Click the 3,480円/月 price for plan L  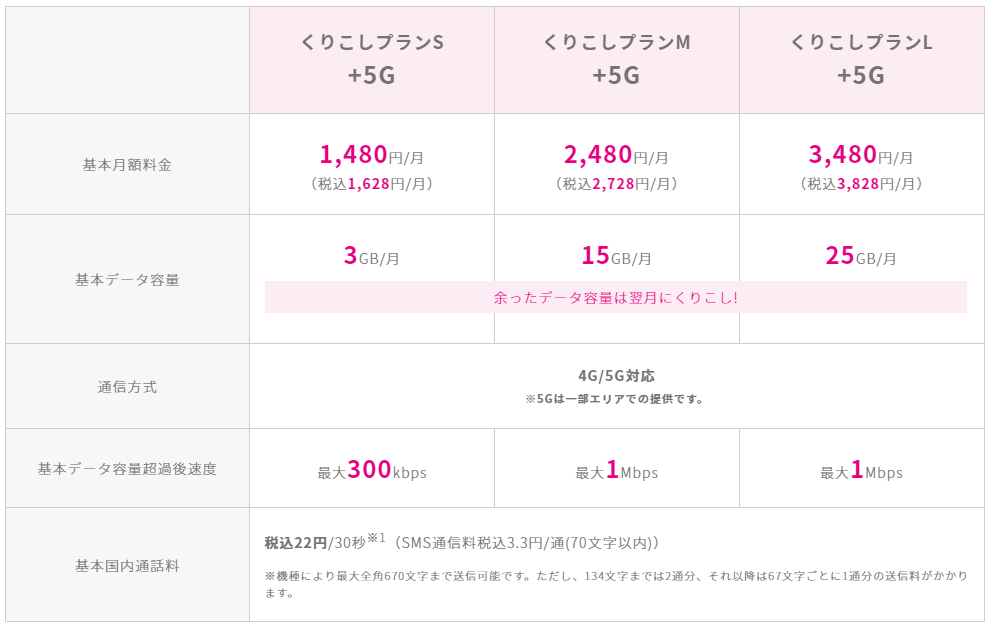coord(861,154)
